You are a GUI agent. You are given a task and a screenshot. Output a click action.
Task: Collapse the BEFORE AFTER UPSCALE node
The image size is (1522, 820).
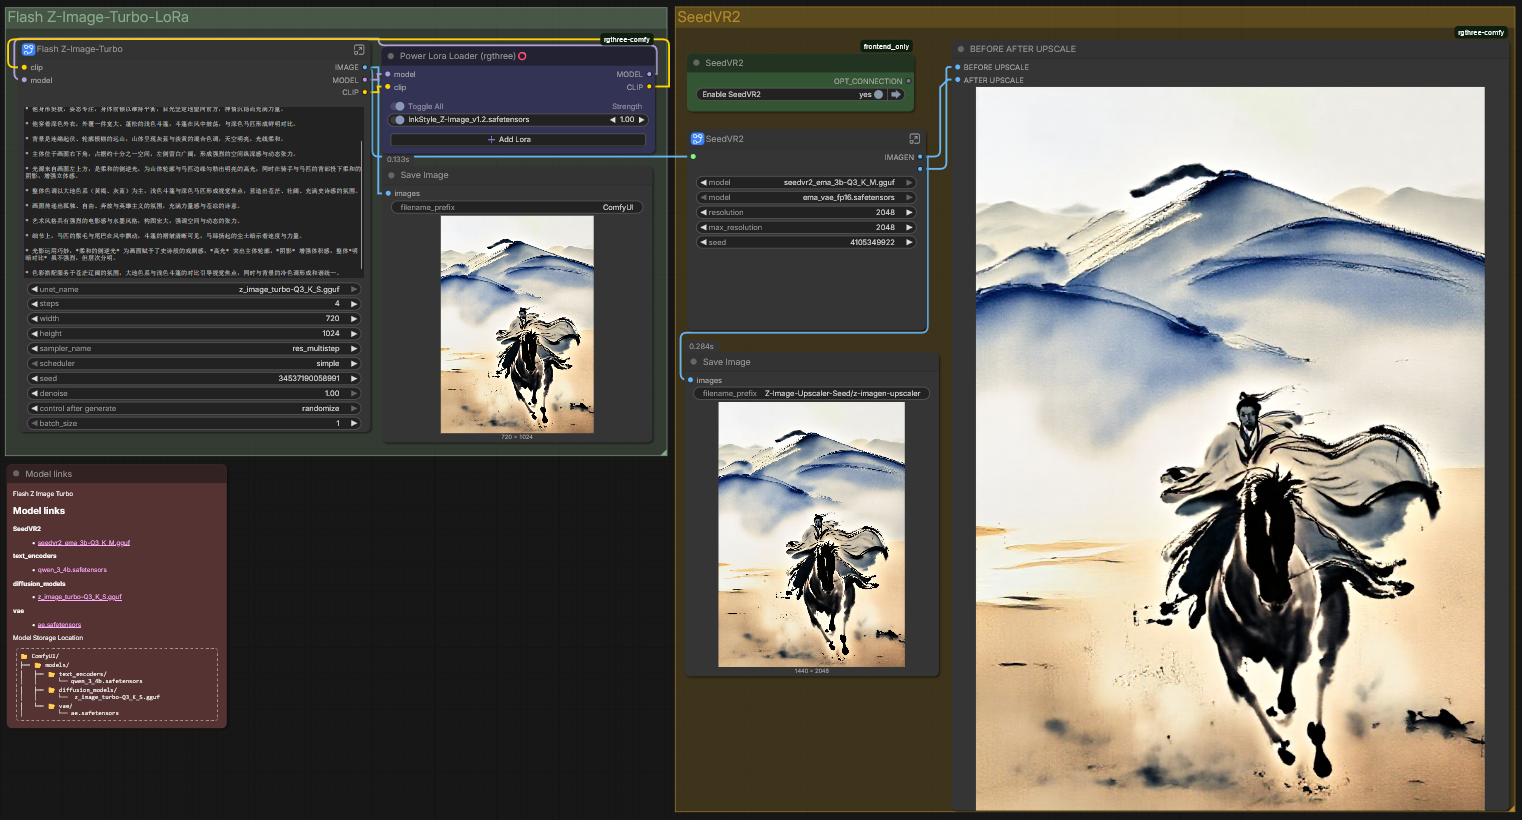[x=961, y=49]
